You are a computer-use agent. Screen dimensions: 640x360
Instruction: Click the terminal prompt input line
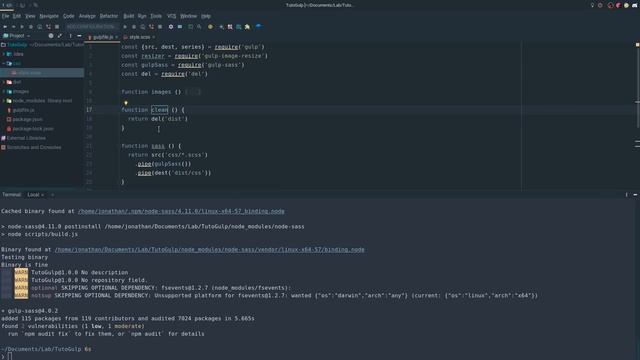click(320, 356)
